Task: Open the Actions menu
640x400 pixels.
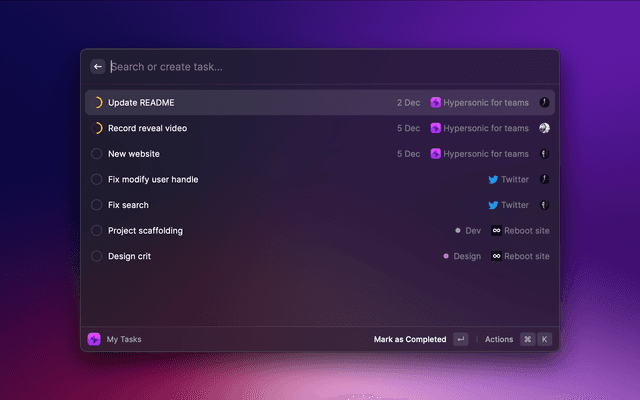Action: click(x=499, y=339)
